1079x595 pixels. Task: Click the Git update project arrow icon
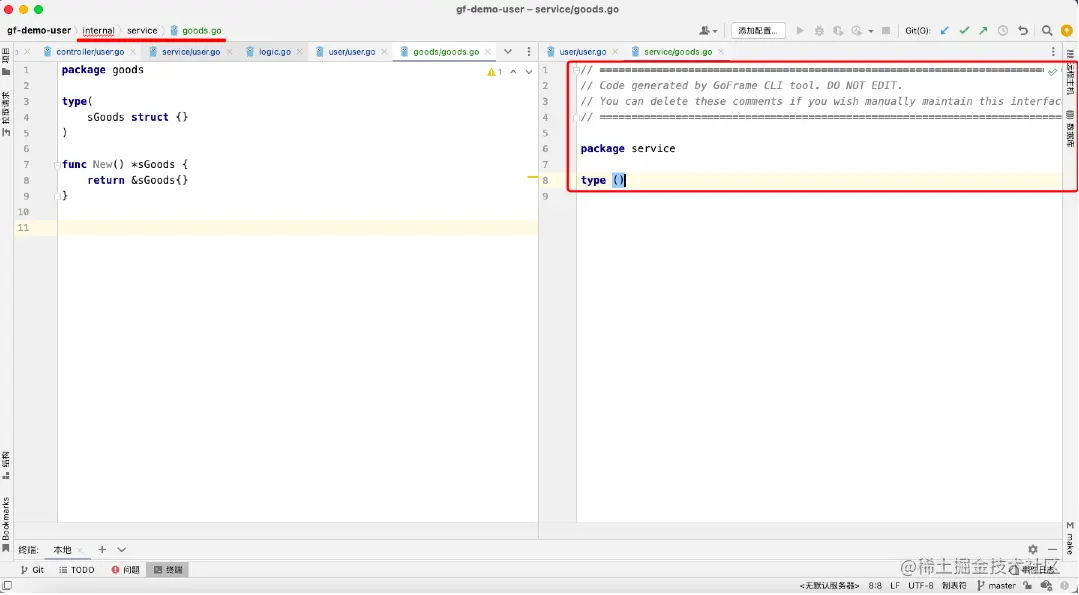click(x=945, y=31)
